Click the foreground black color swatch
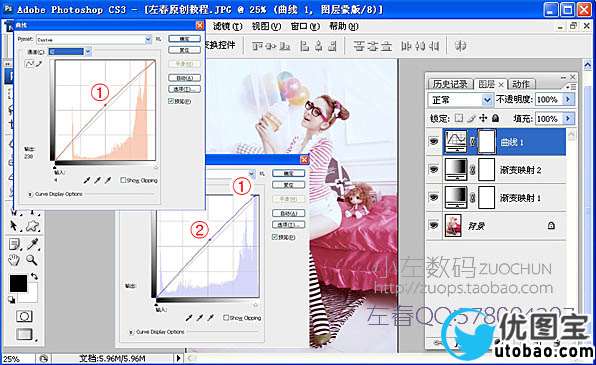 coord(18,283)
